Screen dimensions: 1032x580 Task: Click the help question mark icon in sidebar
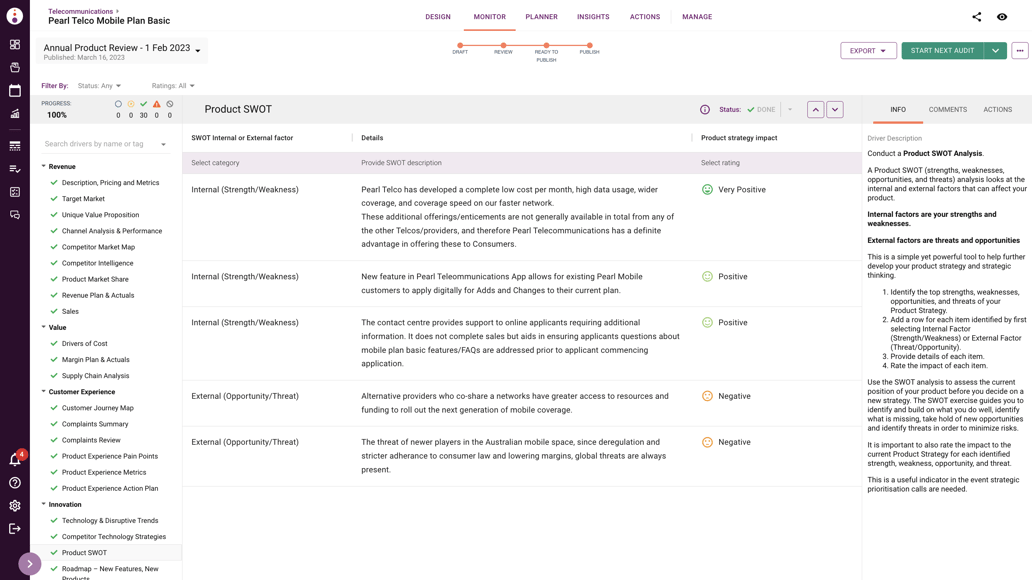pos(14,482)
